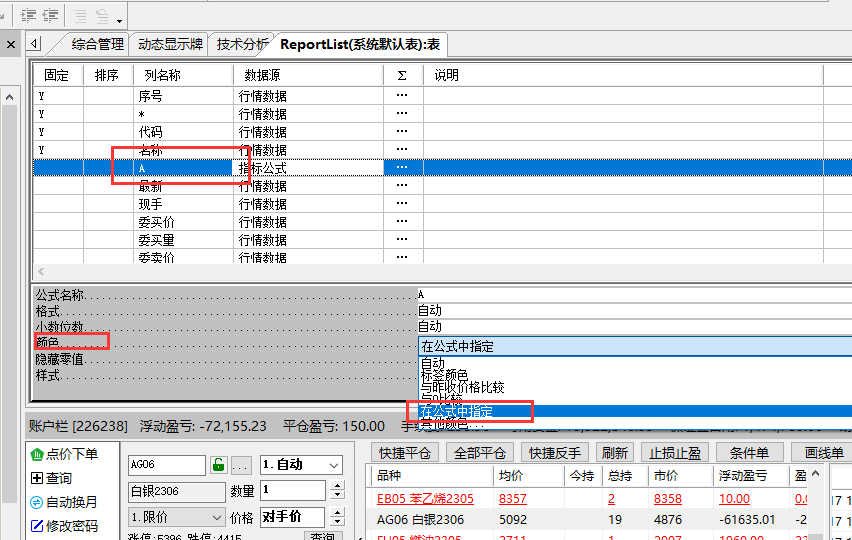Click the 列名称 column header
Screen dimensions: 852x540
(183, 75)
